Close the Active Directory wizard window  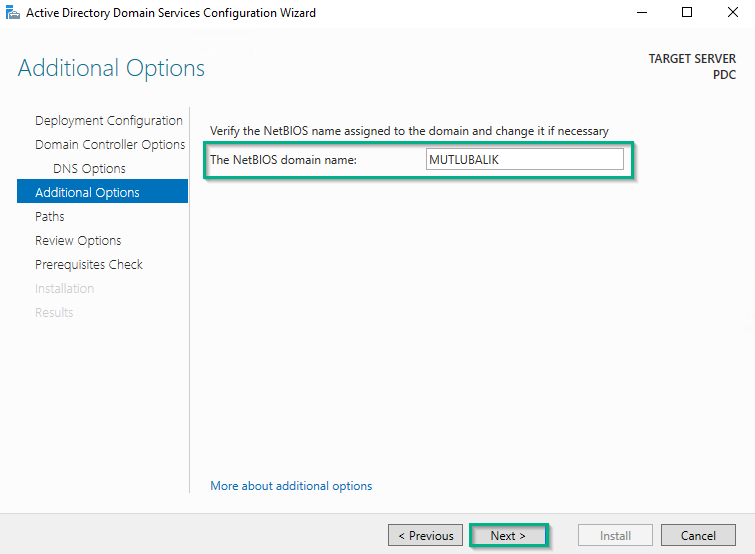point(732,13)
